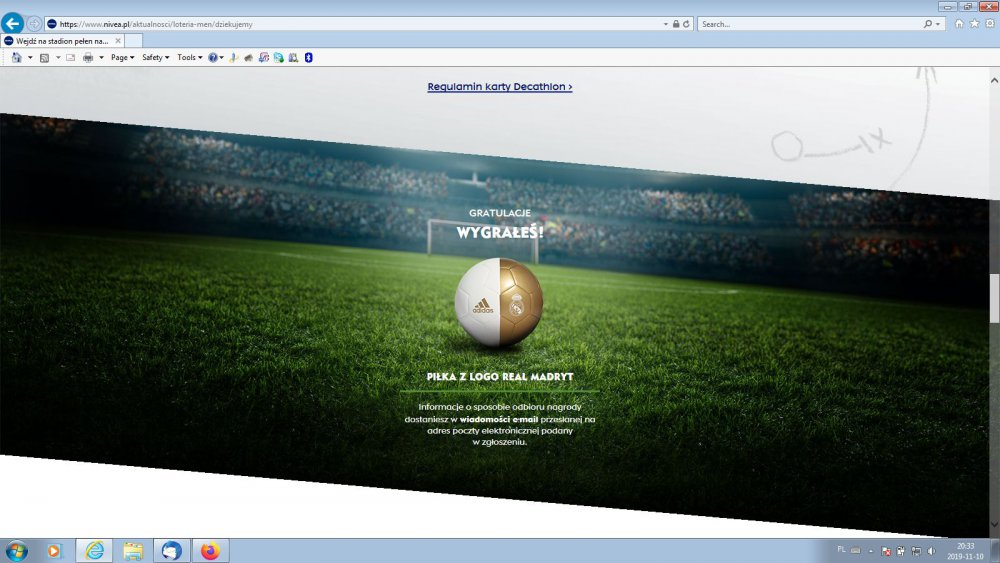Click inside the Search input box
This screenshot has width=1000, height=563.
[808, 23]
